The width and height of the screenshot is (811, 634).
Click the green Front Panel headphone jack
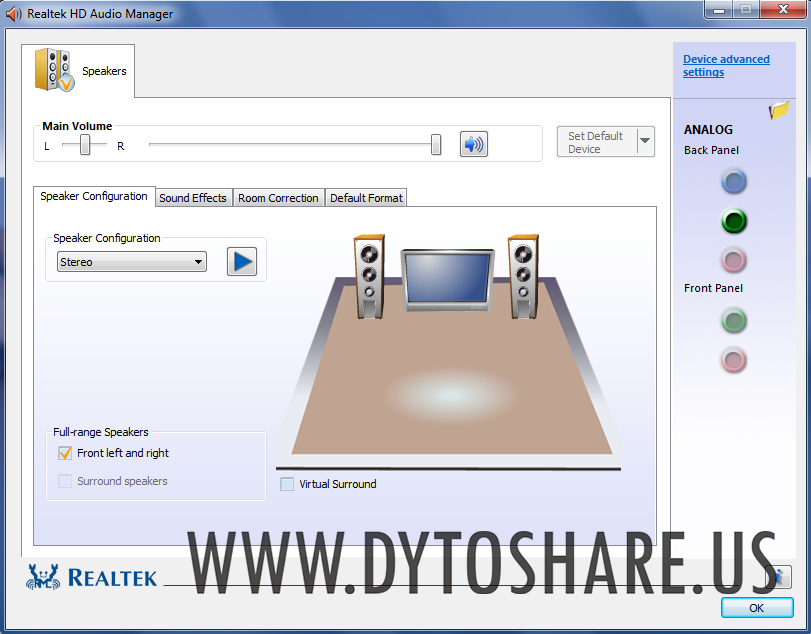[x=733, y=321]
